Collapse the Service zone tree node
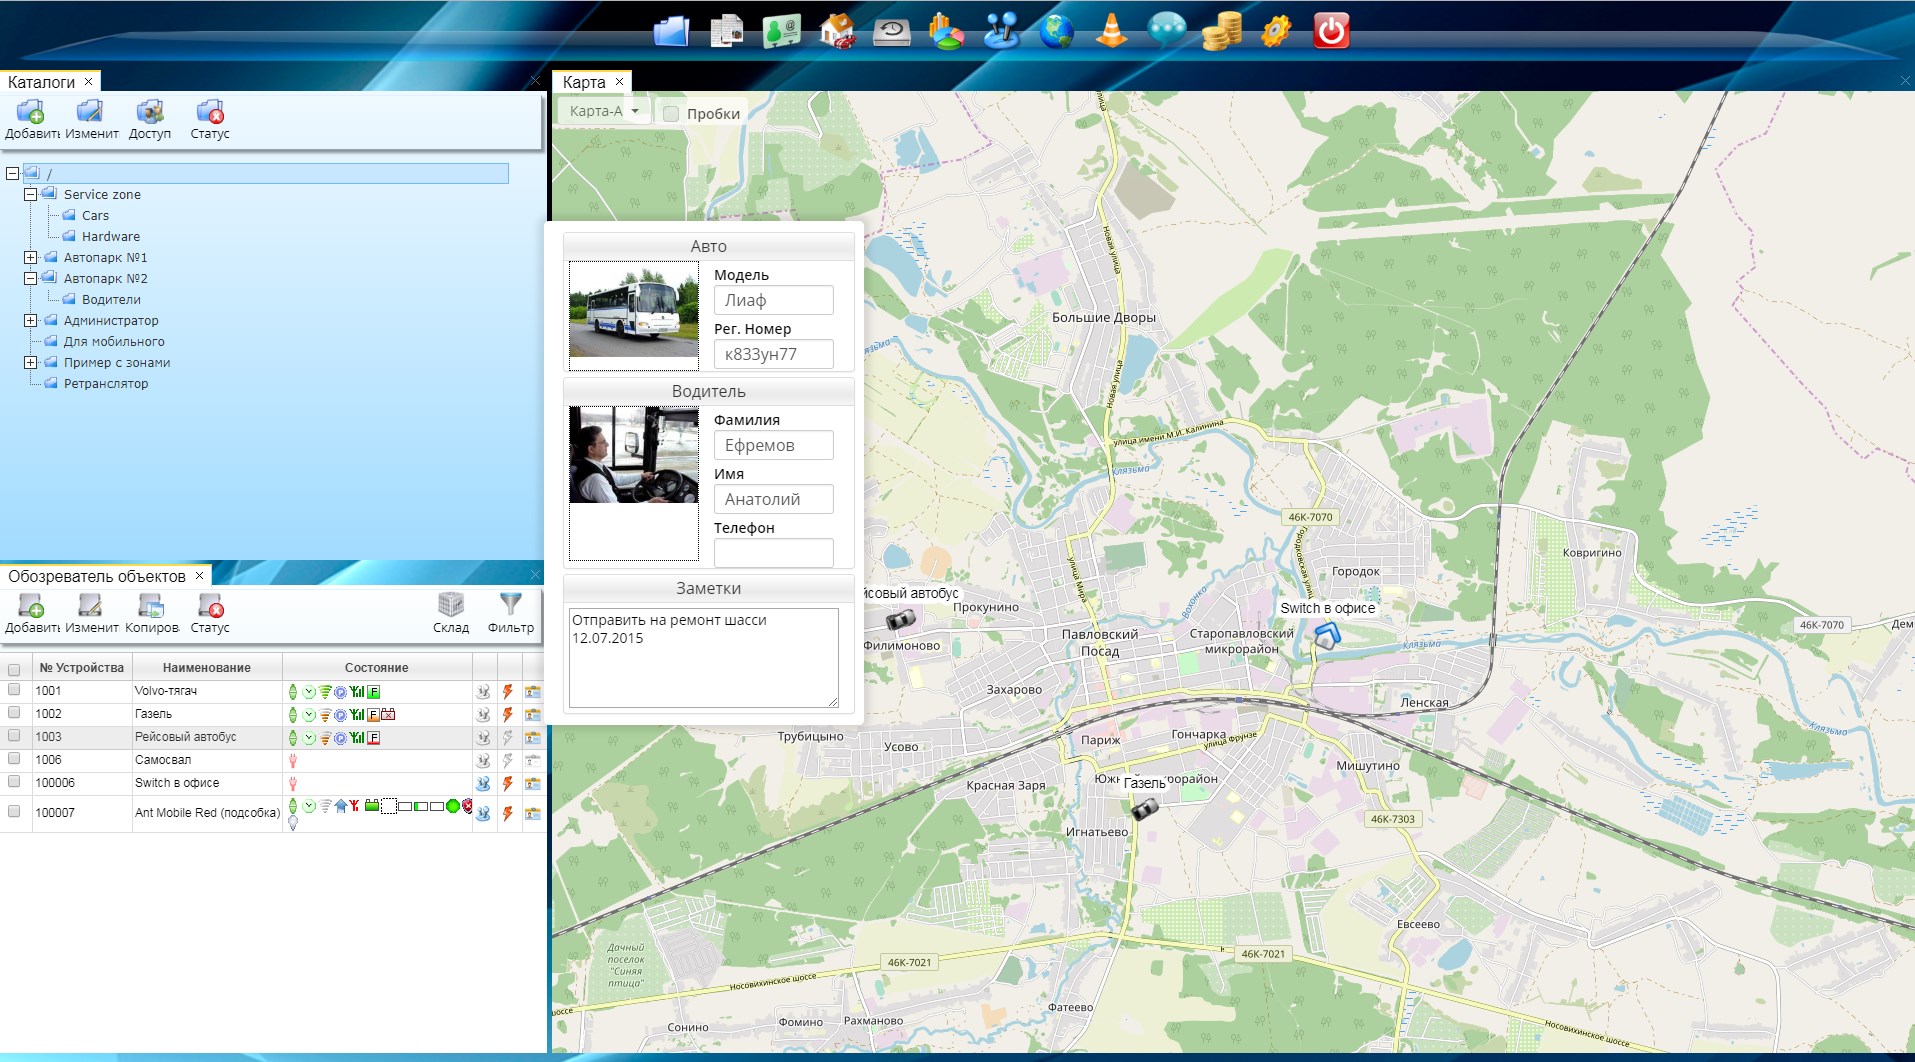Image resolution: width=1915 pixels, height=1062 pixels. (x=31, y=195)
